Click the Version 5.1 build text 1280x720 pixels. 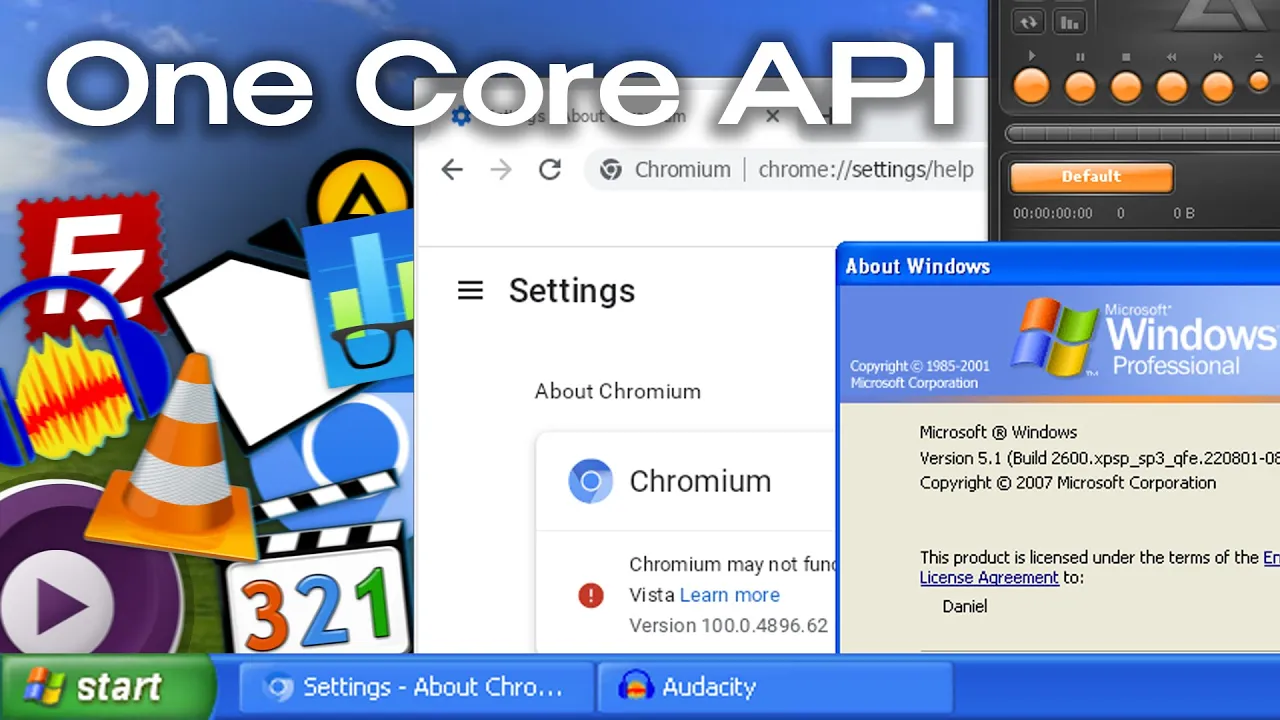pyautogui.click(x=1099, y=458)
